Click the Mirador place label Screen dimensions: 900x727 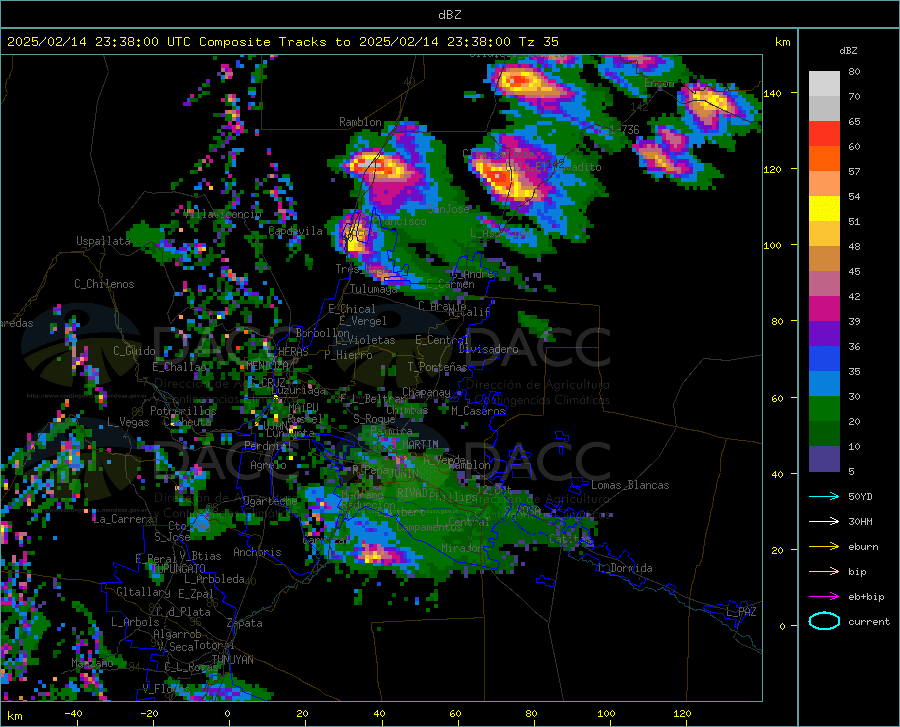(x=462, y=548)
